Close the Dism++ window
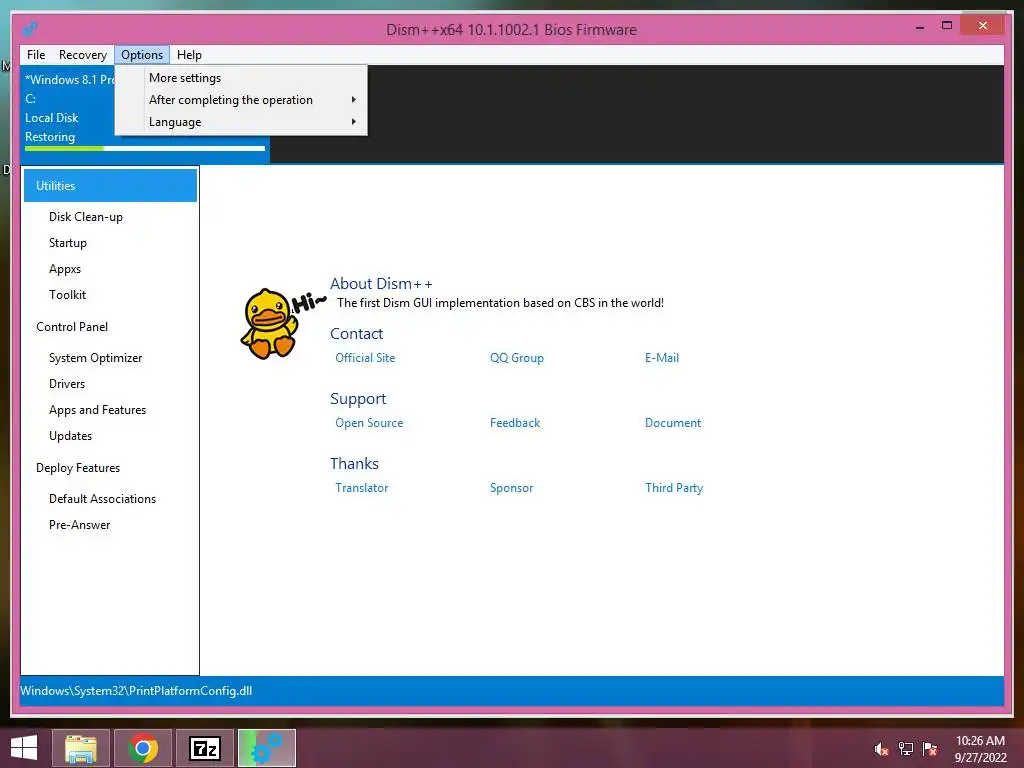1024x768 pixels. [983, 25]
